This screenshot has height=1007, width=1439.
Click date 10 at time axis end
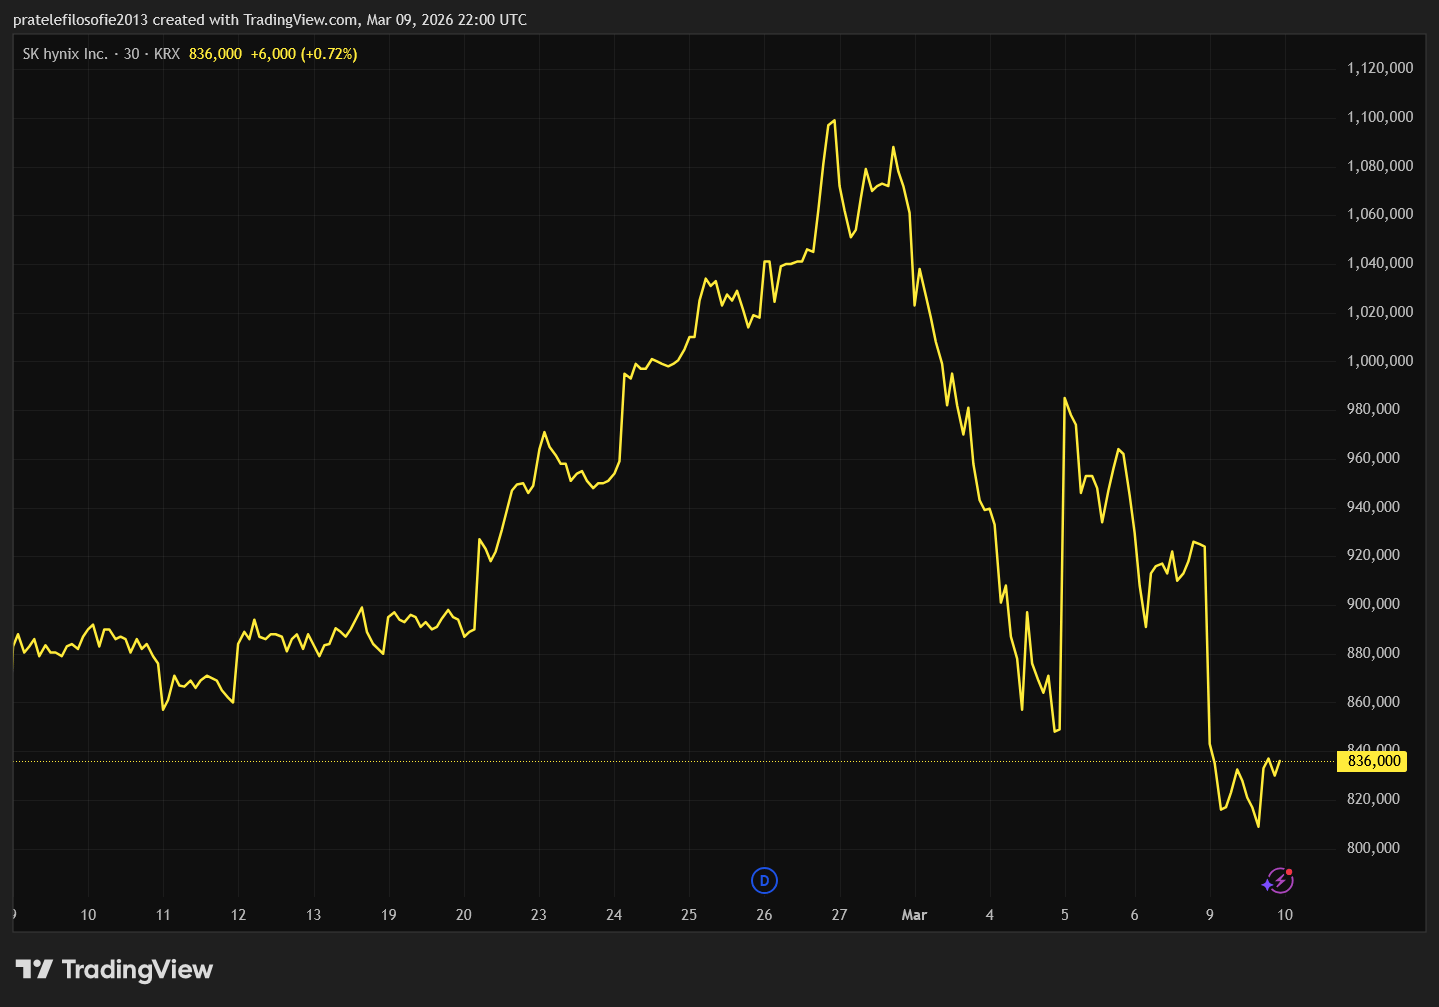click(x=1285, y=914)
